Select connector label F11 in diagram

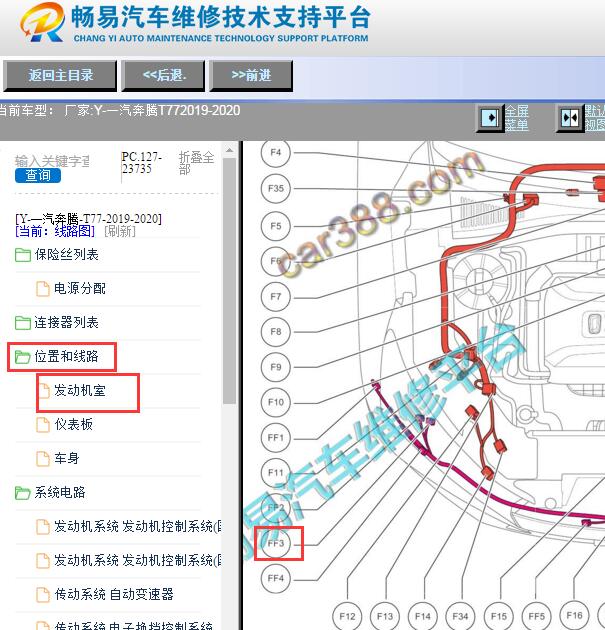point(276,472)
